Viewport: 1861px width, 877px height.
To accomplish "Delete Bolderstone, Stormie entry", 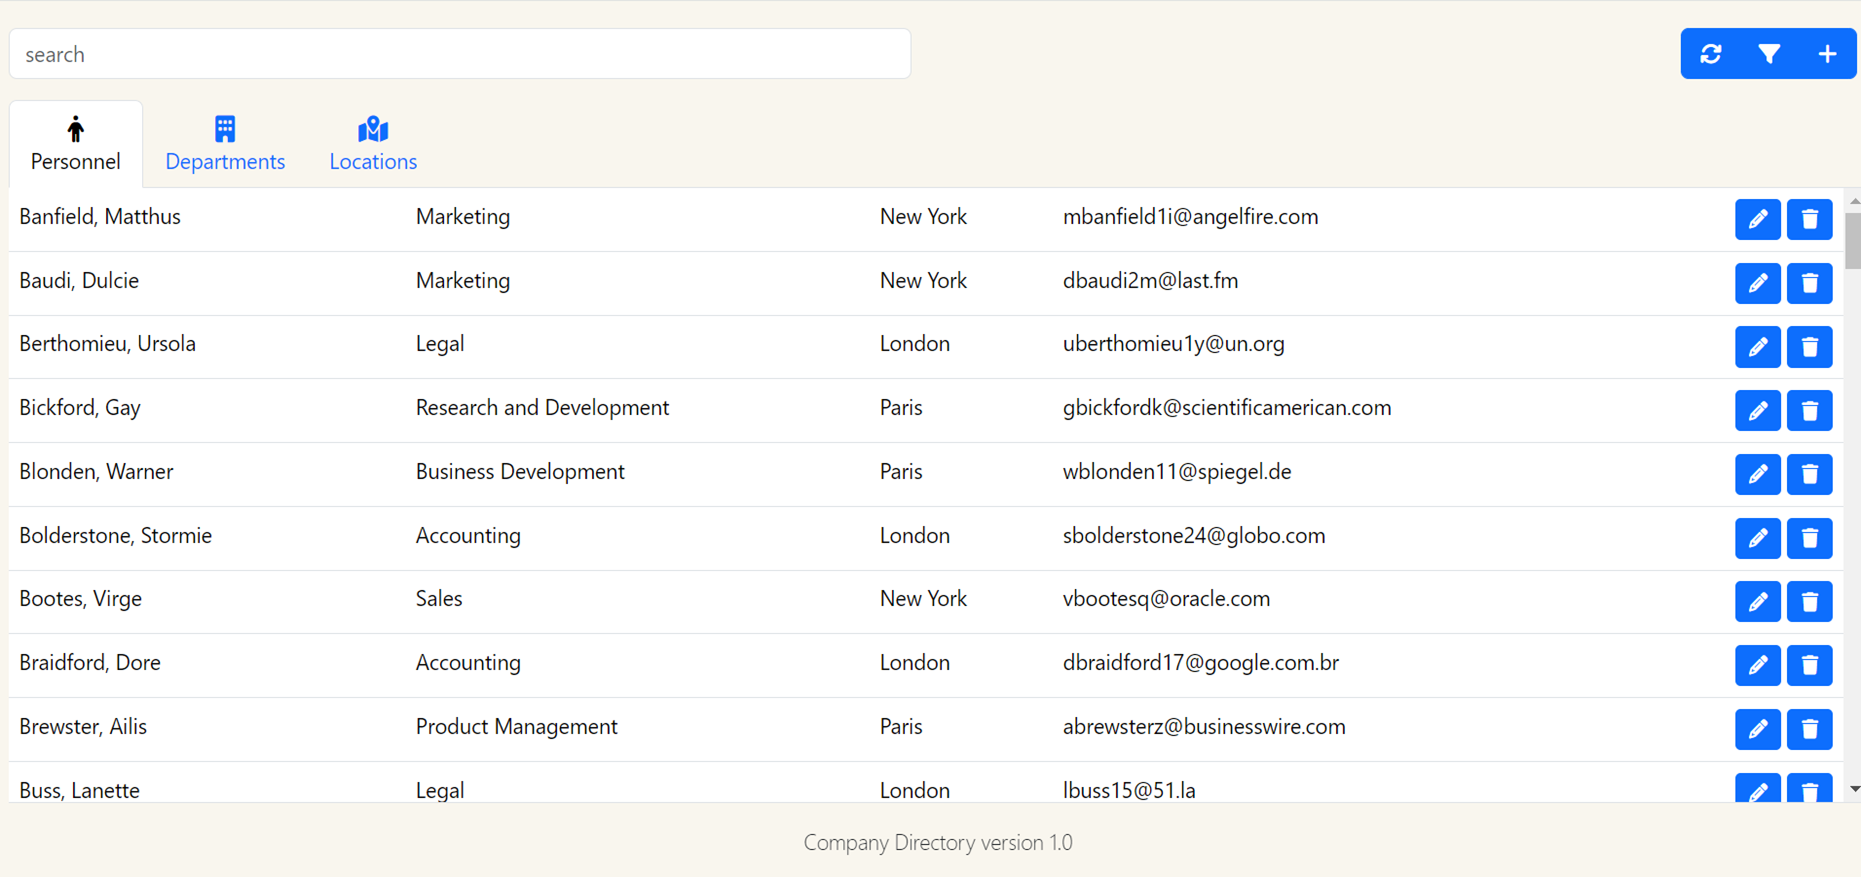I will click(1809, 538).
